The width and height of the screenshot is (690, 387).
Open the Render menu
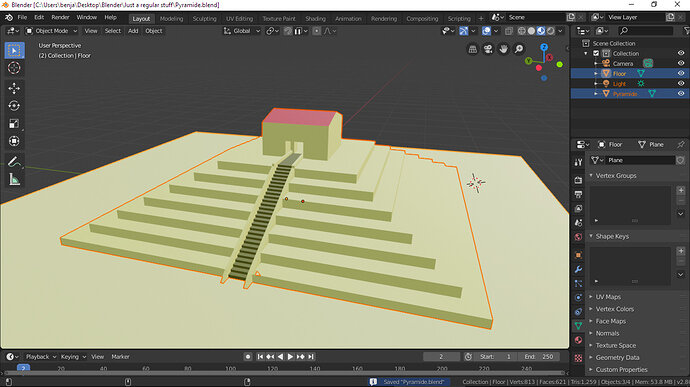coord(60,17)
